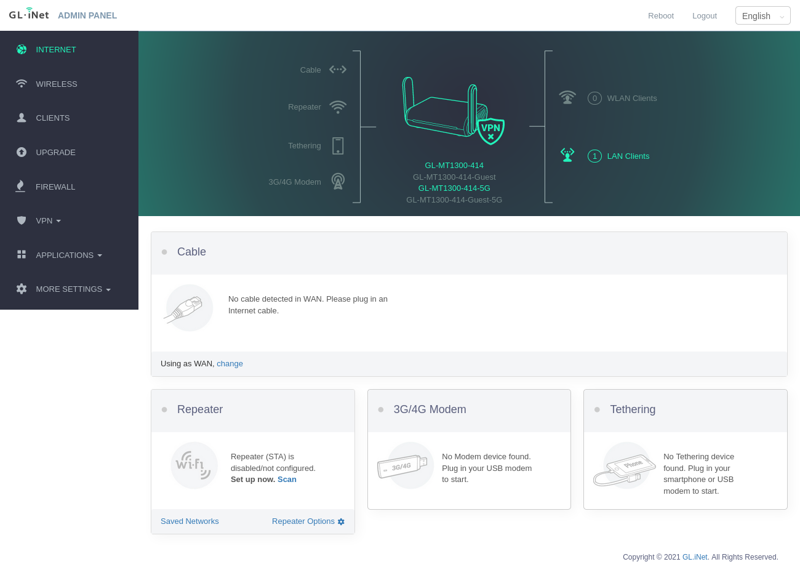Click the Internet globe icon in sidebar
The height and width of the screenshot is (567, 800).
(x=21, y=50)
